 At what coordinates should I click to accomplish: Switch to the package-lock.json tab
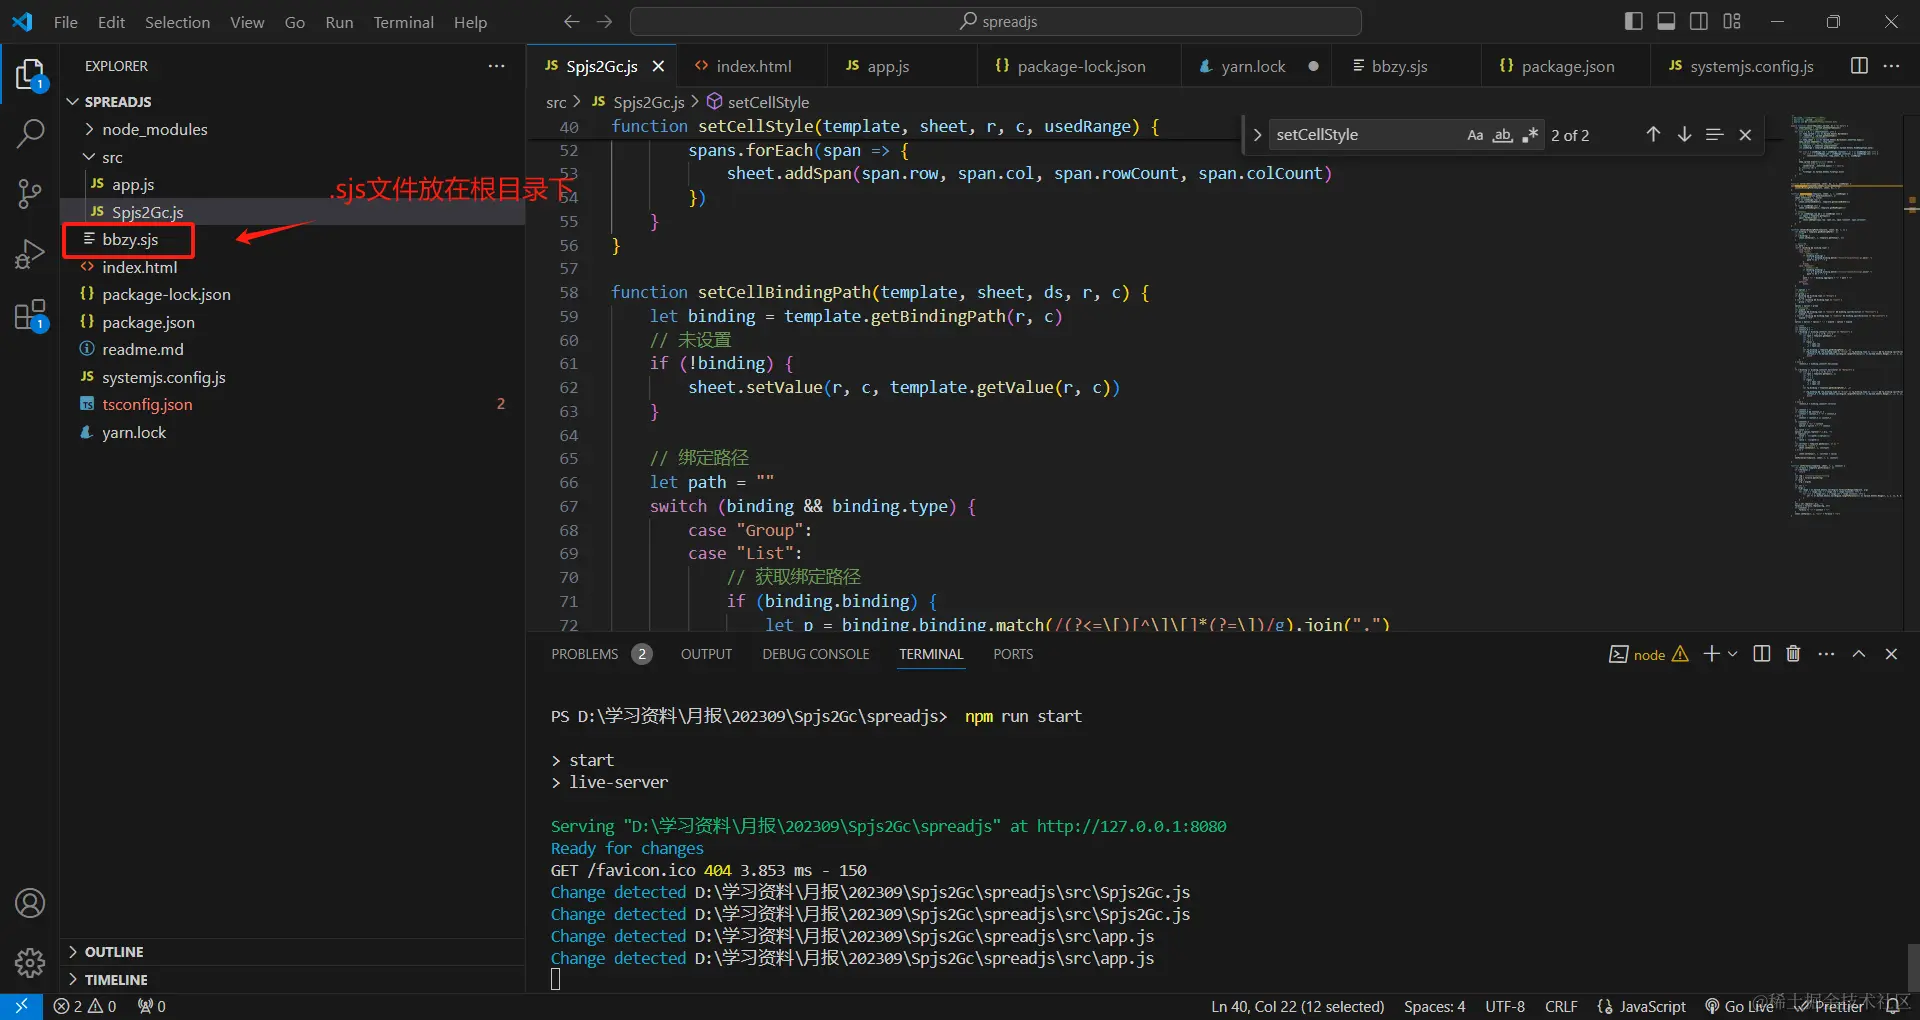point(1080,66)
